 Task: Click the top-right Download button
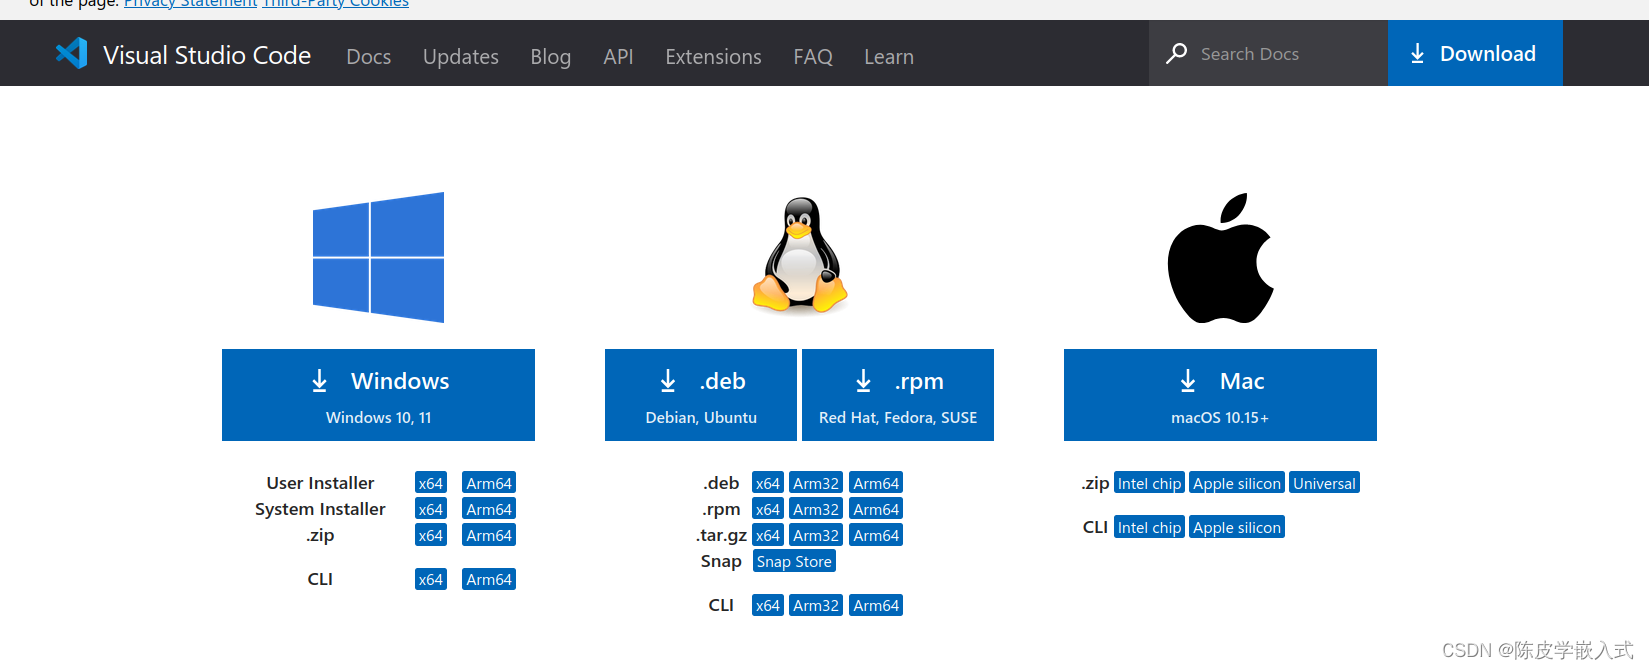pyautogui.click(x=1475, y=53)
